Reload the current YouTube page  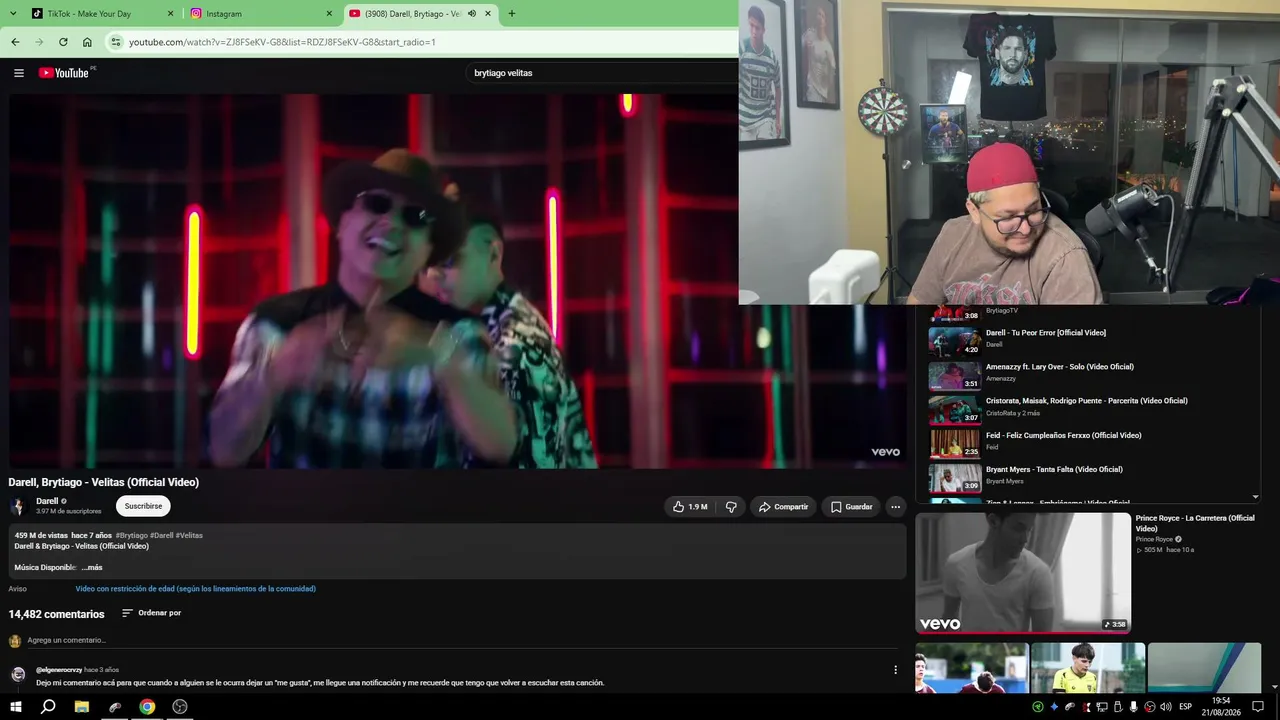[x=63, y=42]
